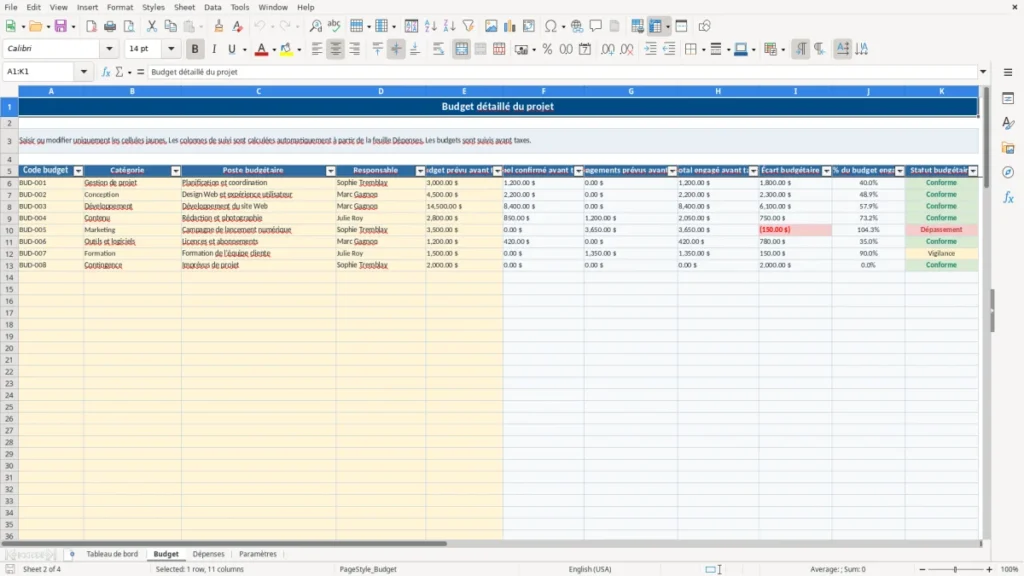
Task: Open the Format menu
Action: 120,7
